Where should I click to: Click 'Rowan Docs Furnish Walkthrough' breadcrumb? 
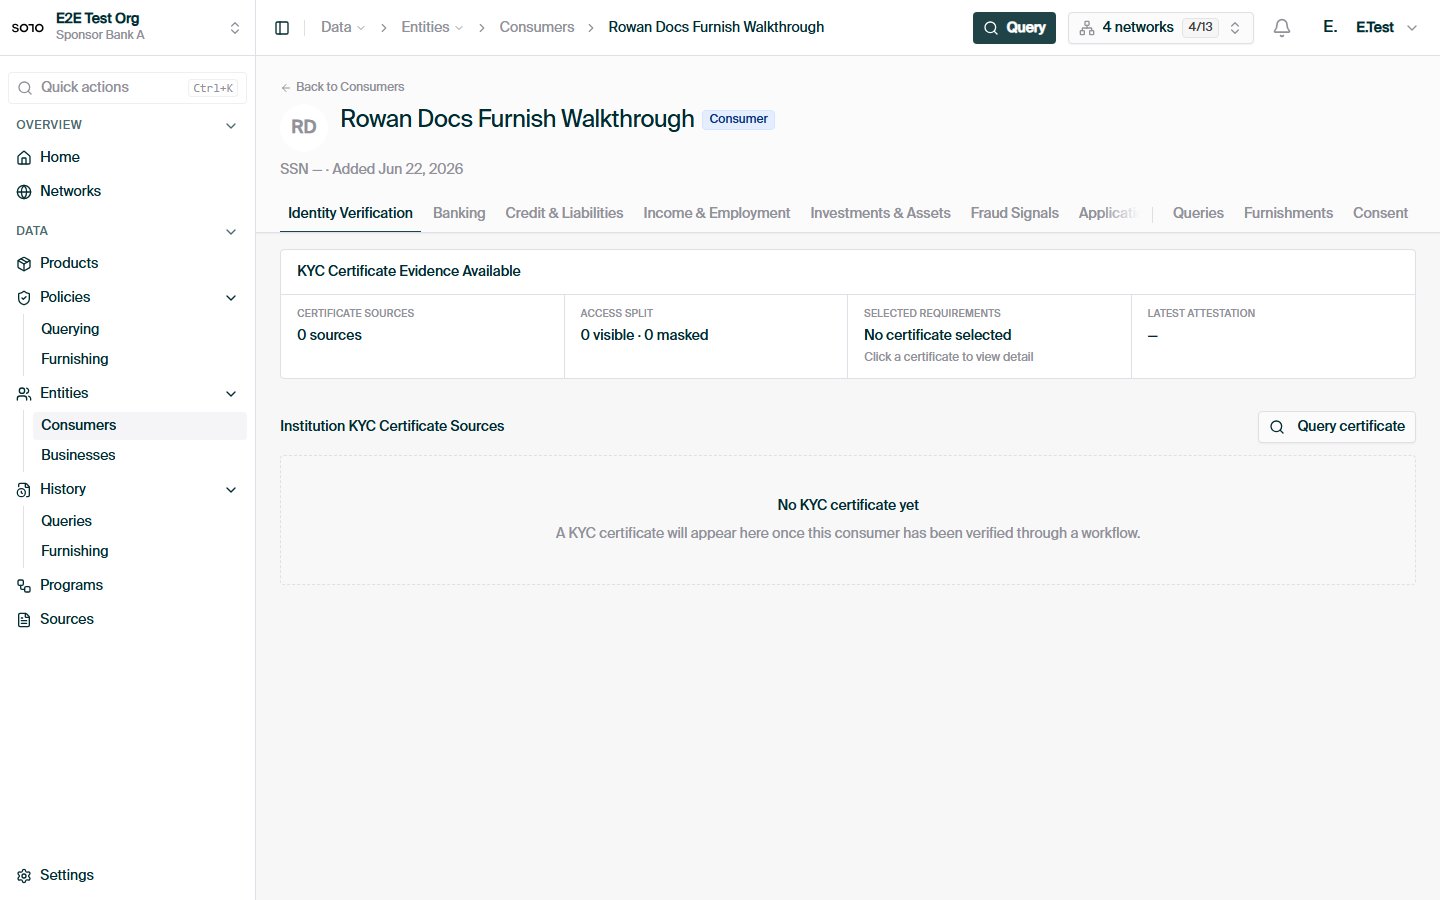[x=716, y=27]
